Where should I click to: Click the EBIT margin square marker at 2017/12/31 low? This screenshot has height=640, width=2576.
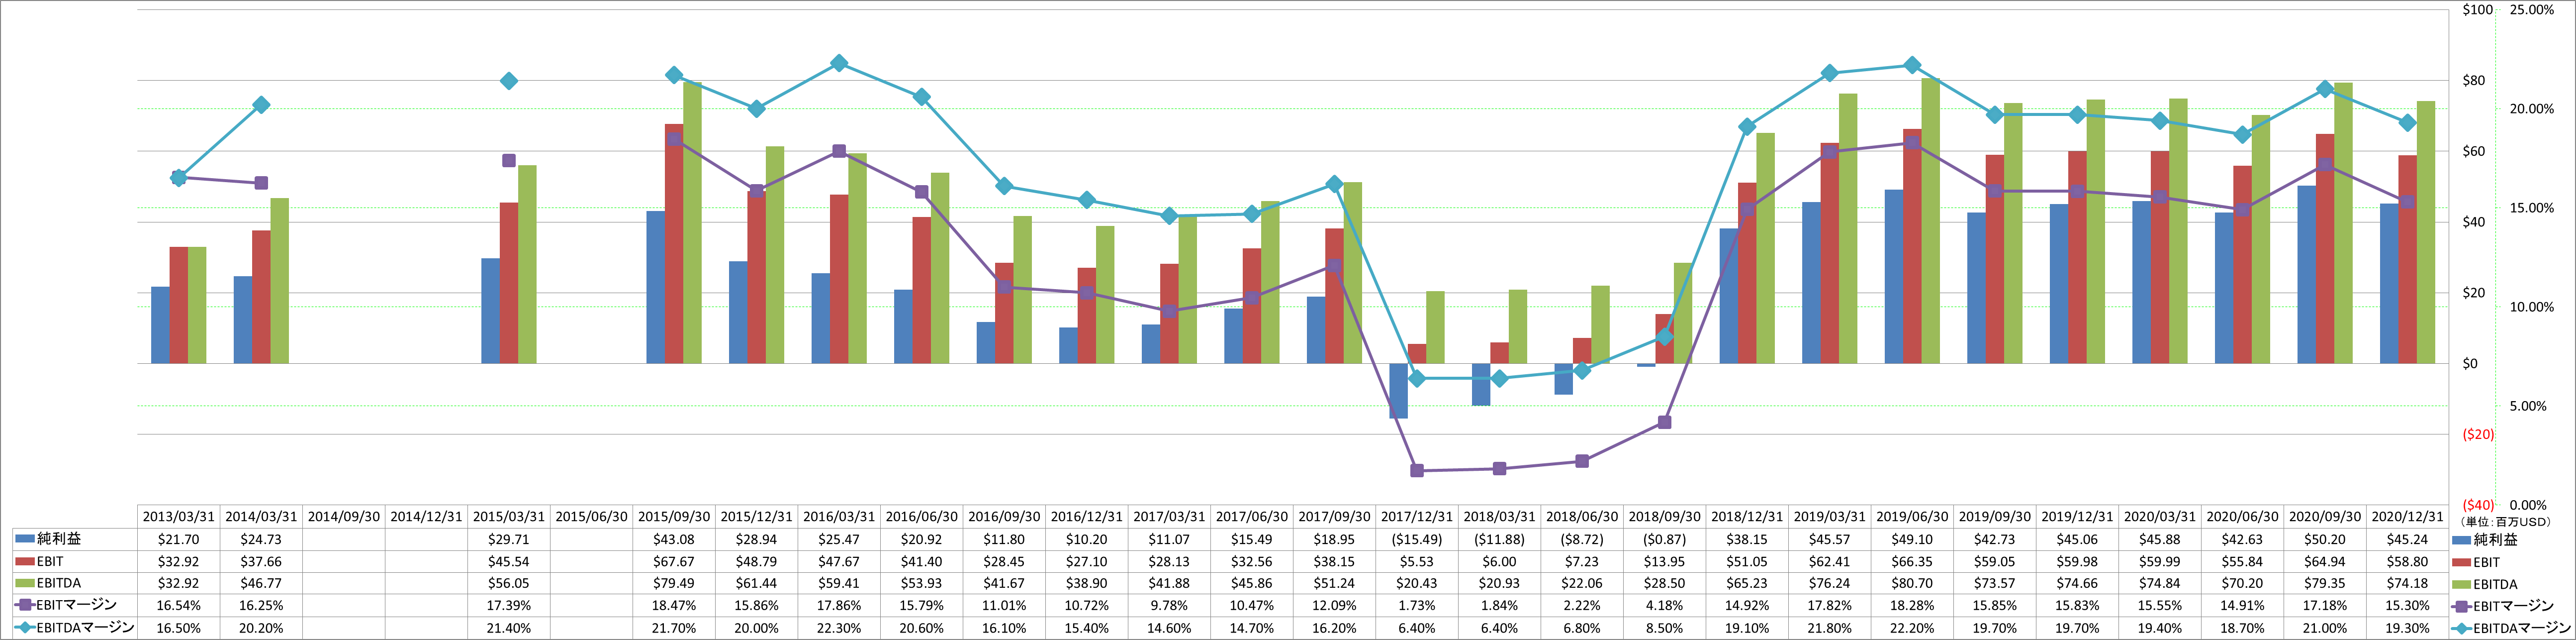1417,470
